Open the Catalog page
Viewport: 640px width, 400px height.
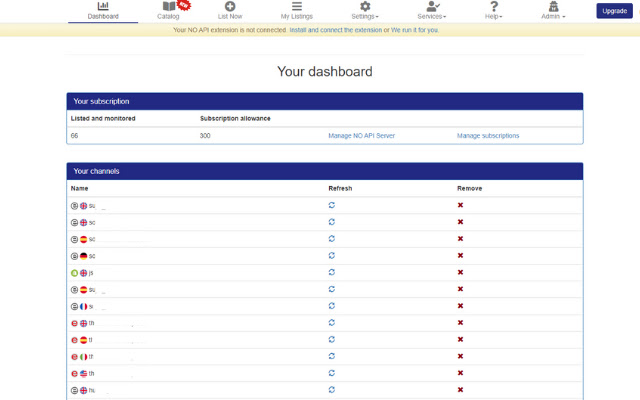(x=168, y=11)
